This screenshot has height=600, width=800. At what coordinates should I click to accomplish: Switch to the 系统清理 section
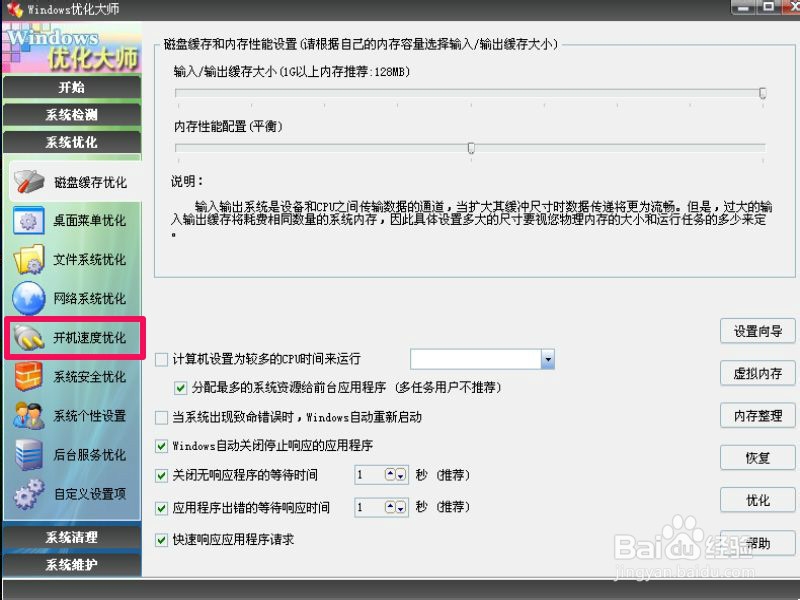click(70, 538)
